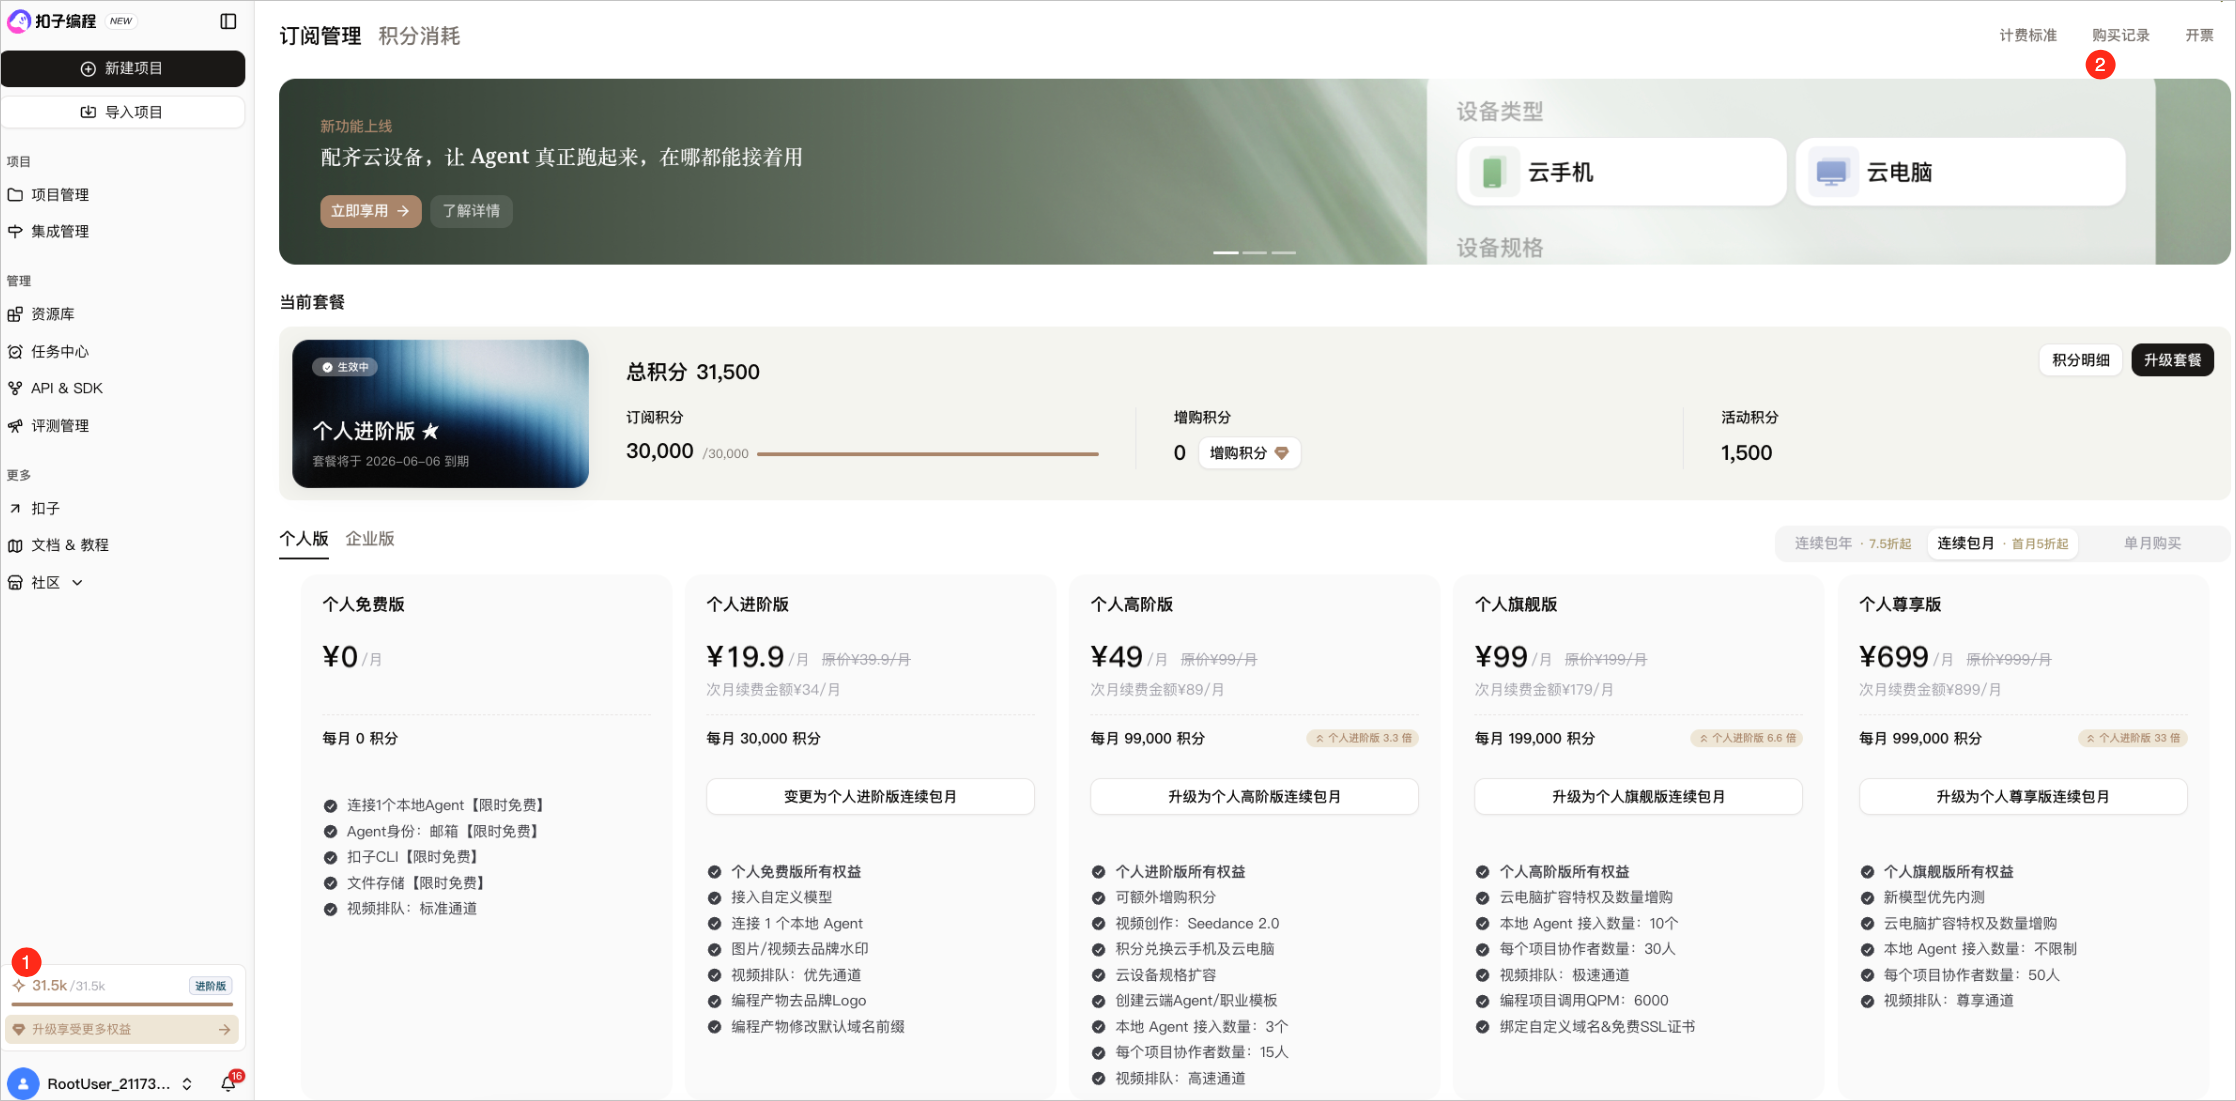
Task: Click the 扣子编程 logo icon
Action: click(x=18, y=21)
